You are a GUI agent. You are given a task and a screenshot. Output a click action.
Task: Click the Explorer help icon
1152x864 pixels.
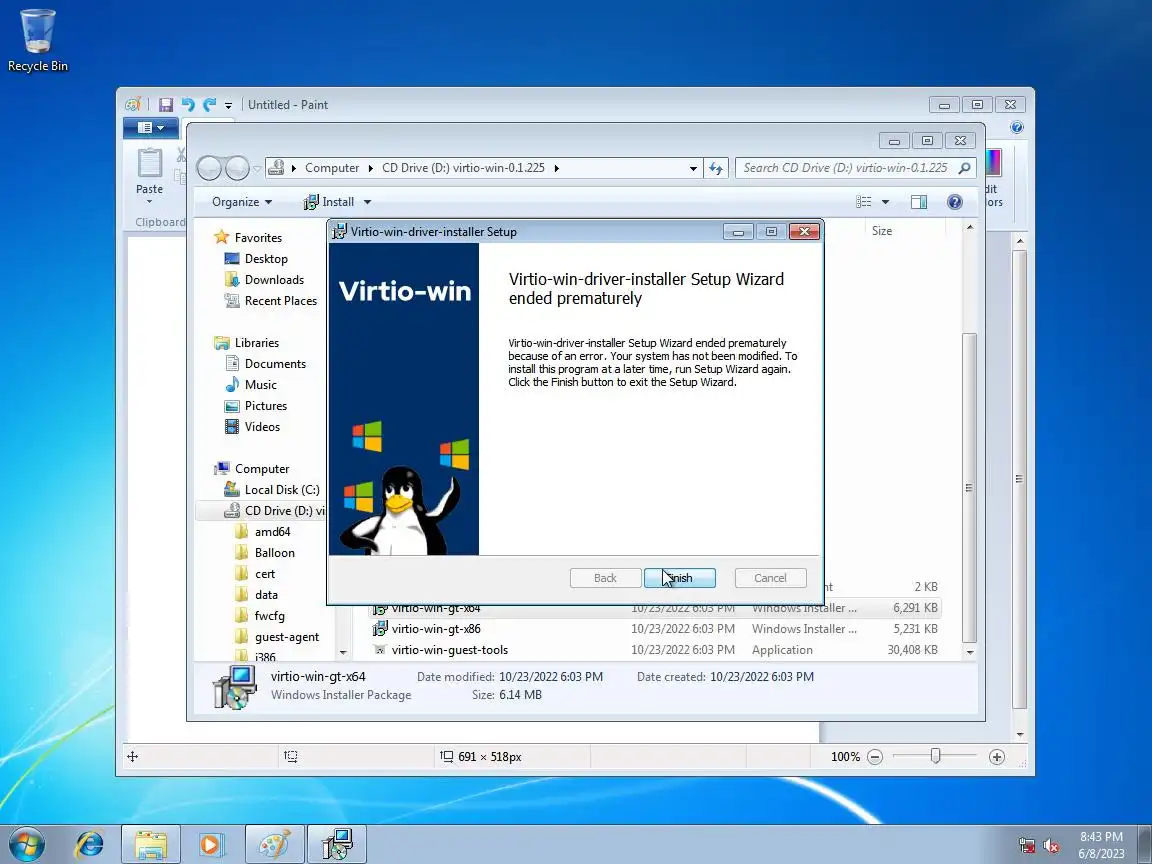(x=954, y=202)
